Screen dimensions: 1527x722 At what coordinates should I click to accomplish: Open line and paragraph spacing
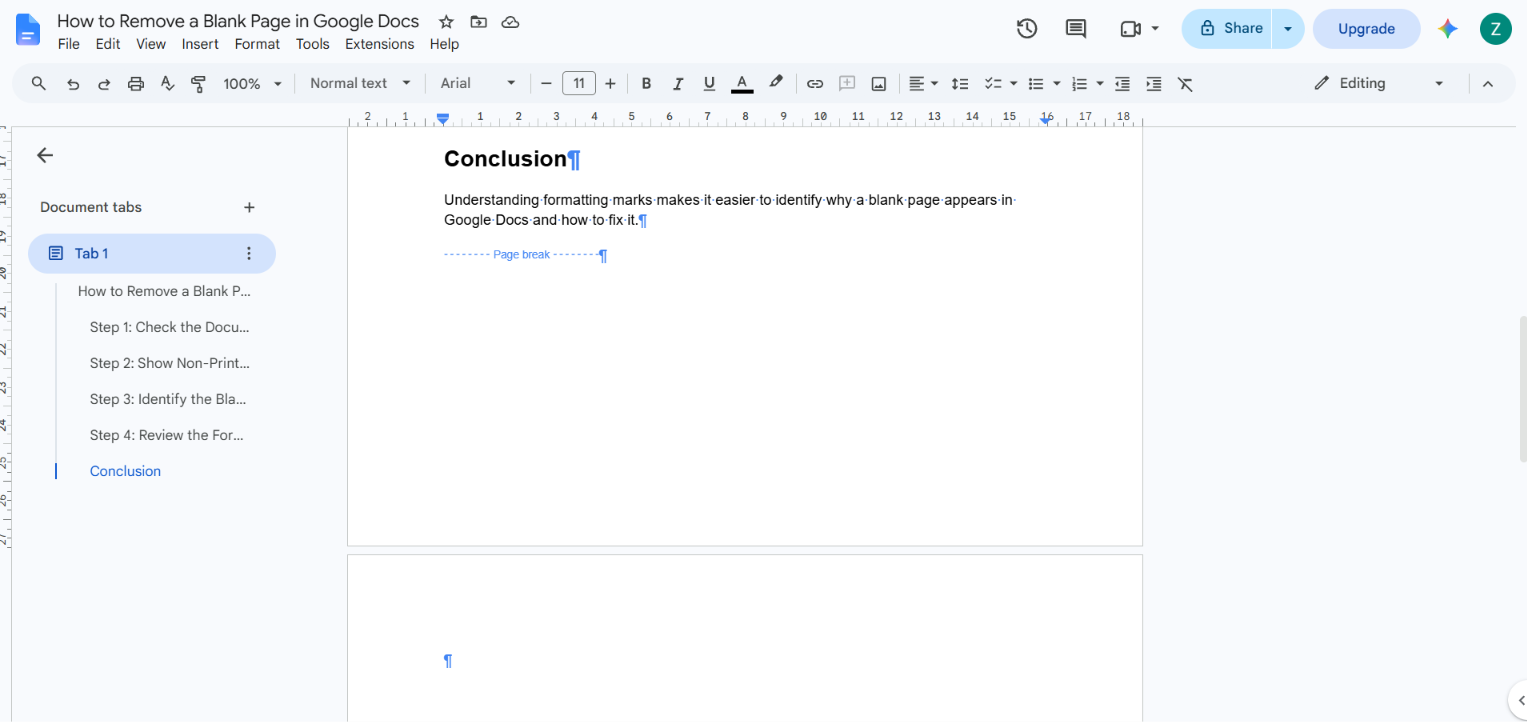(x=960, y=84)
